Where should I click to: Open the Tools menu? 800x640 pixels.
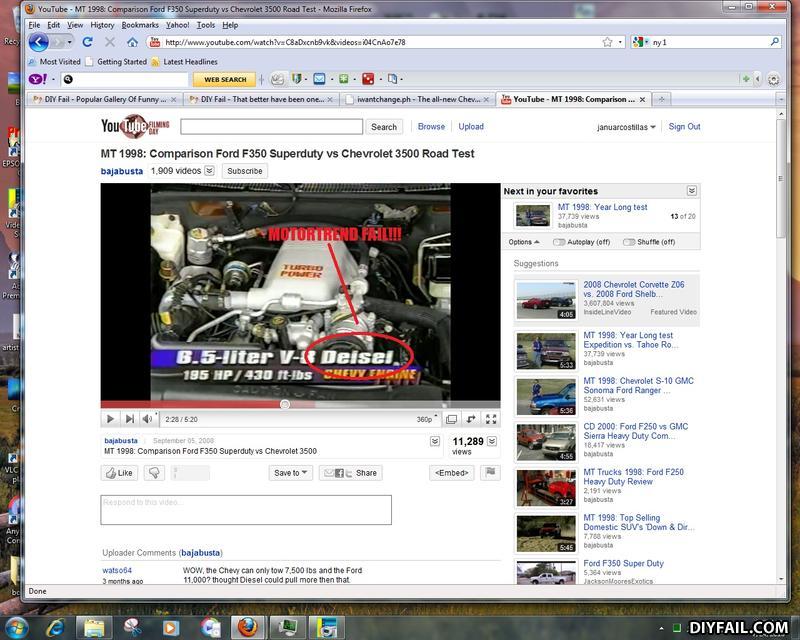pos(206,25)
